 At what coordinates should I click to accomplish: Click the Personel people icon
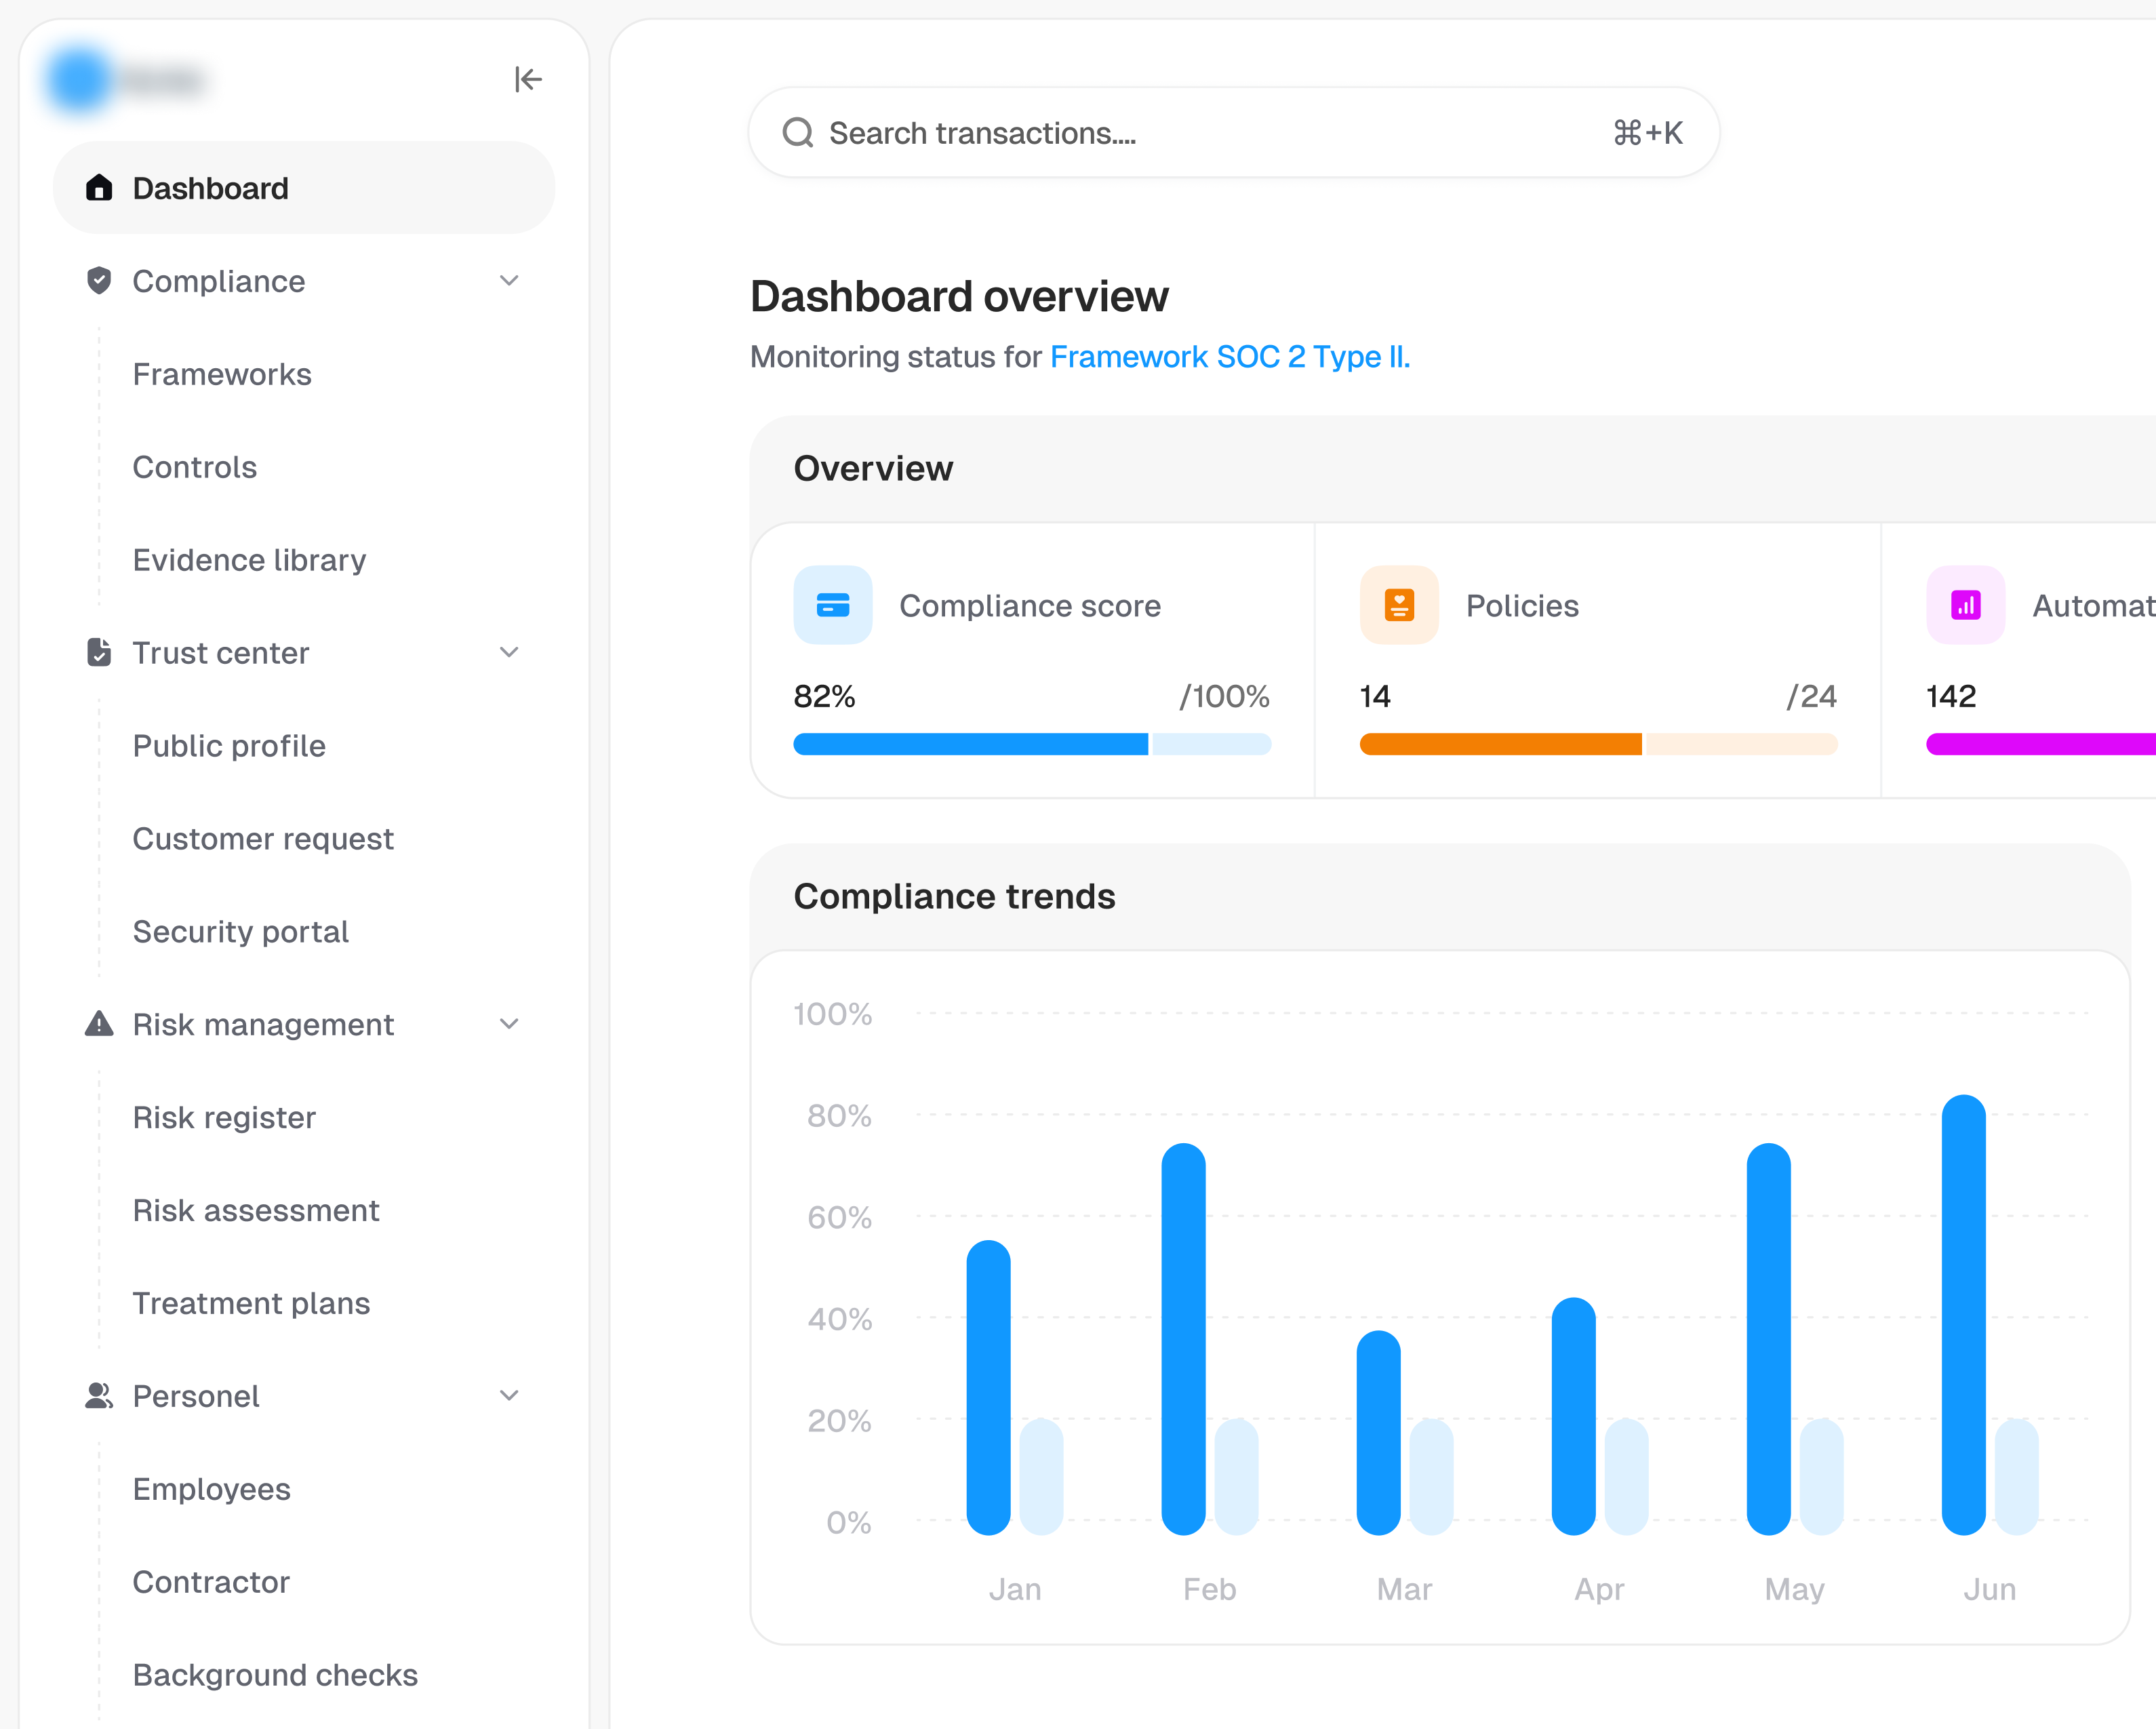99,1396
